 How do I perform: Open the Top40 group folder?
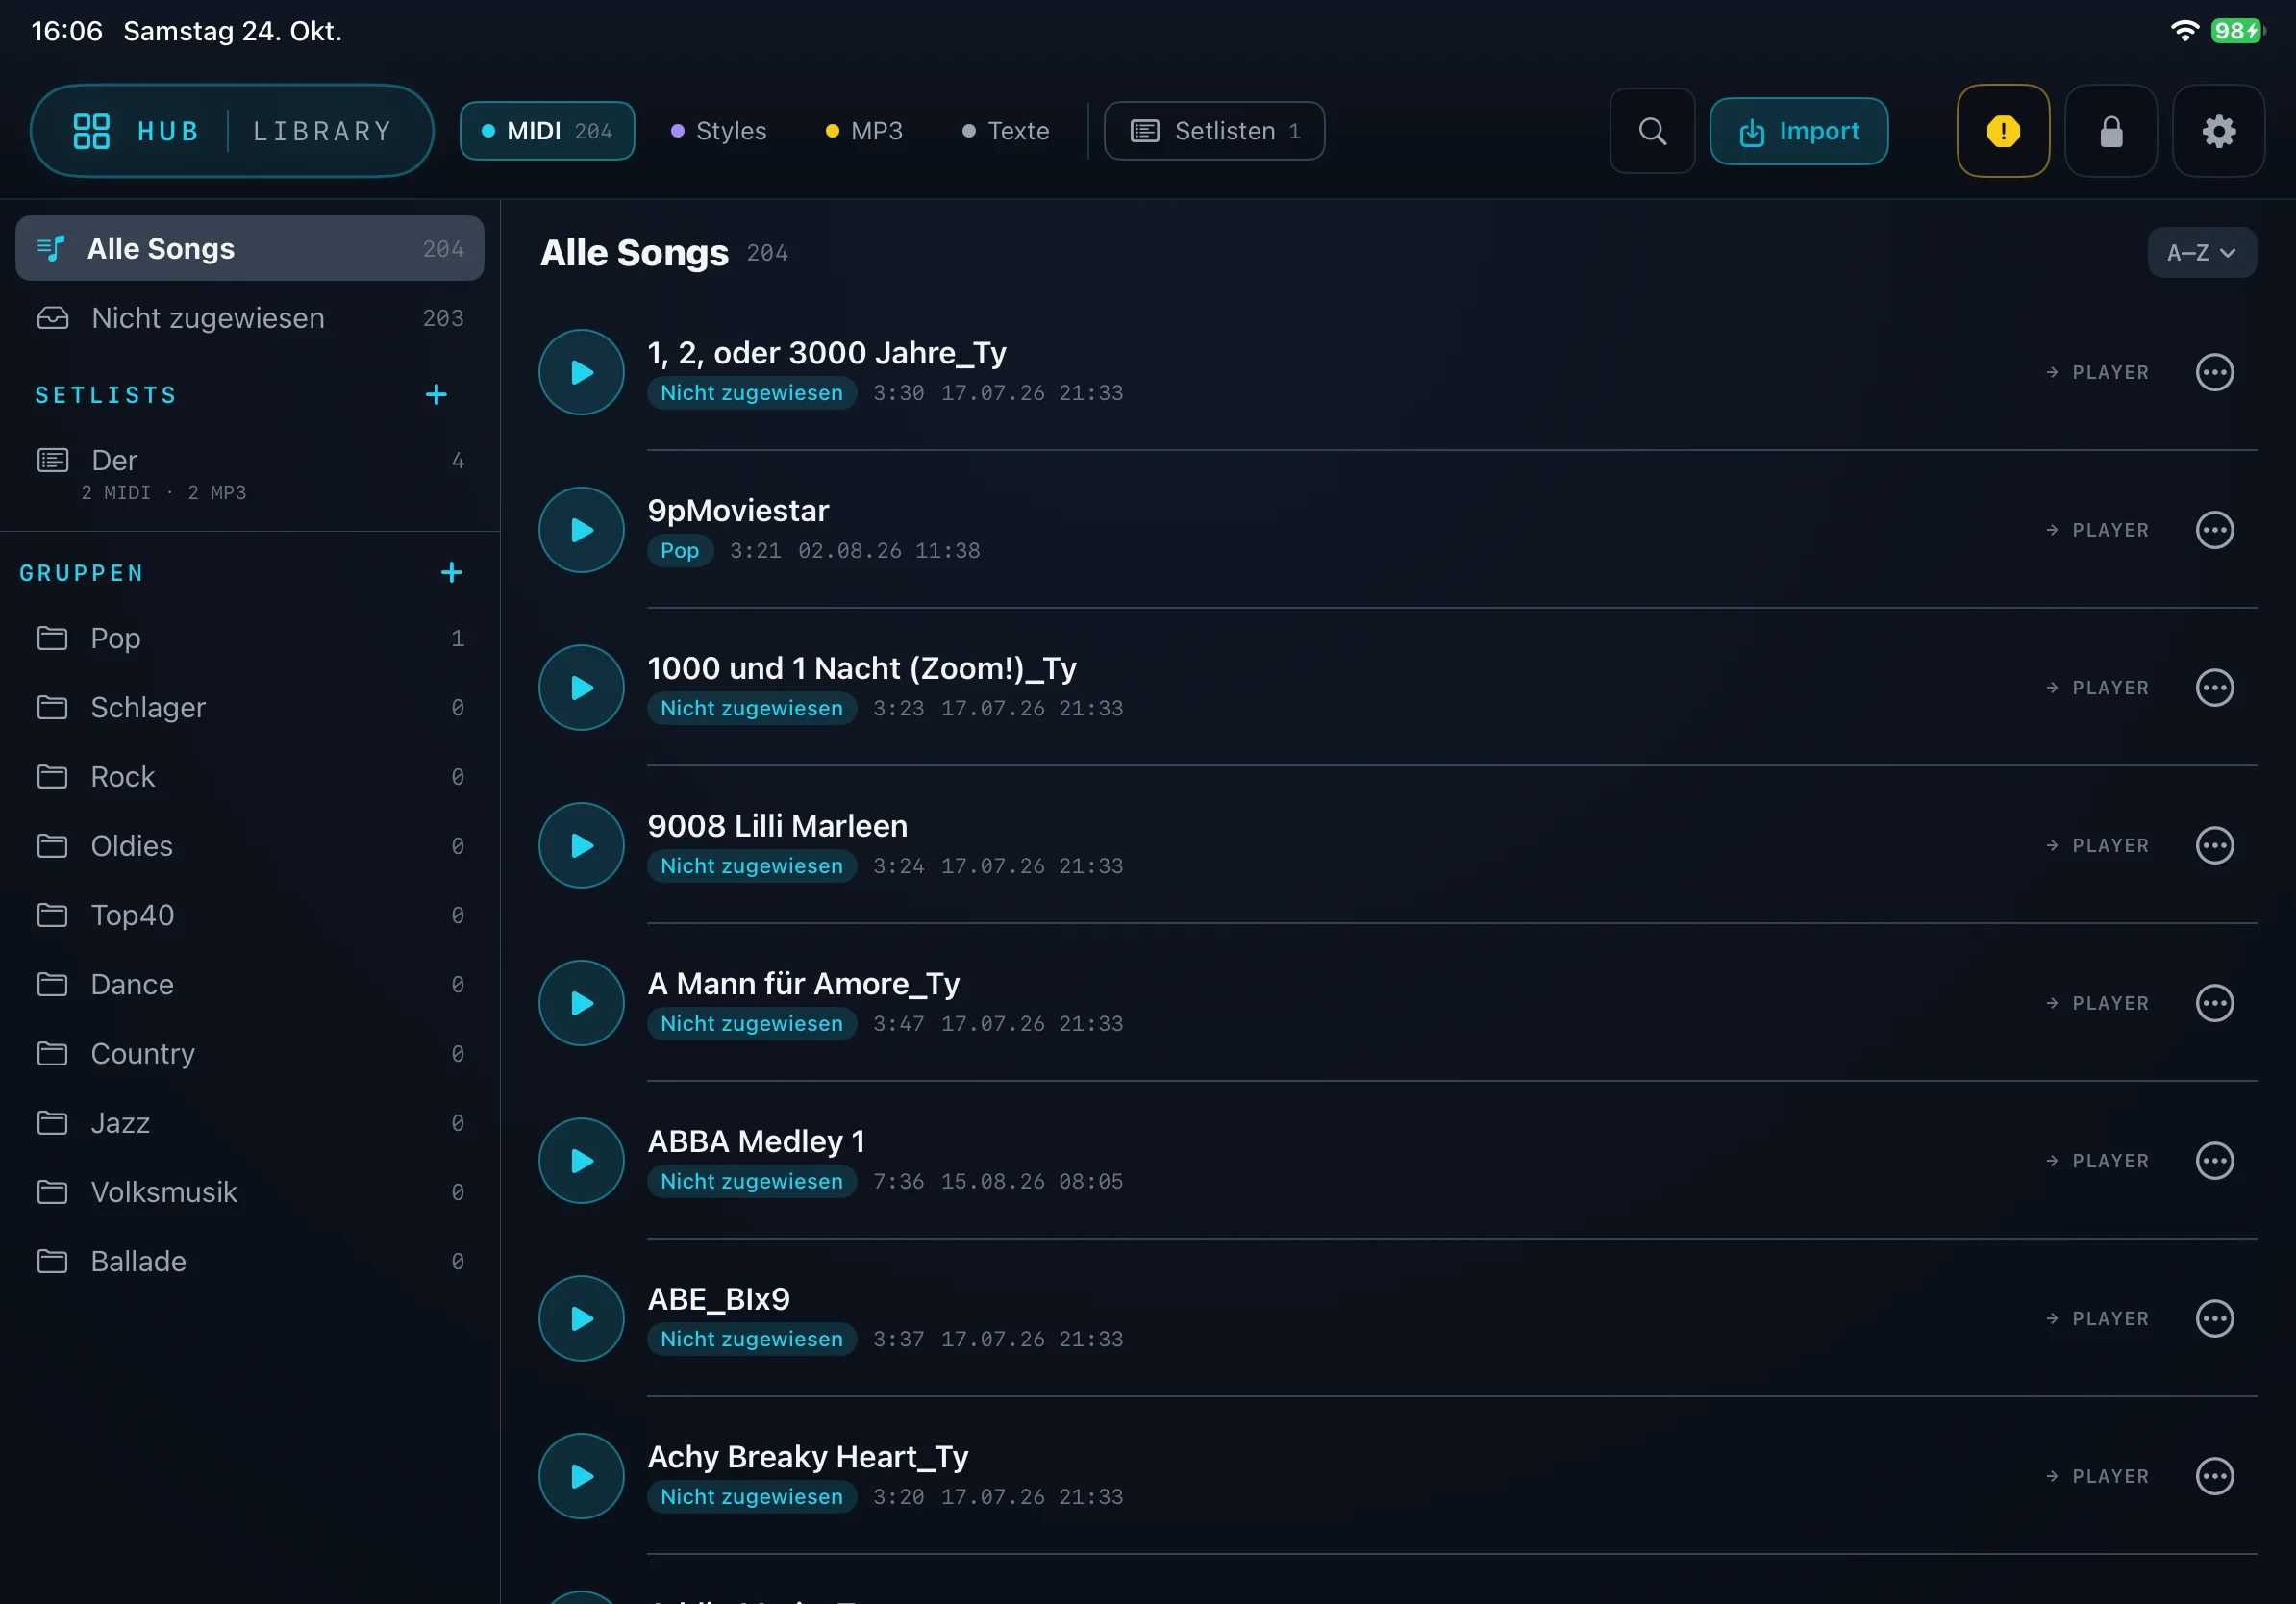pos(250,915)
